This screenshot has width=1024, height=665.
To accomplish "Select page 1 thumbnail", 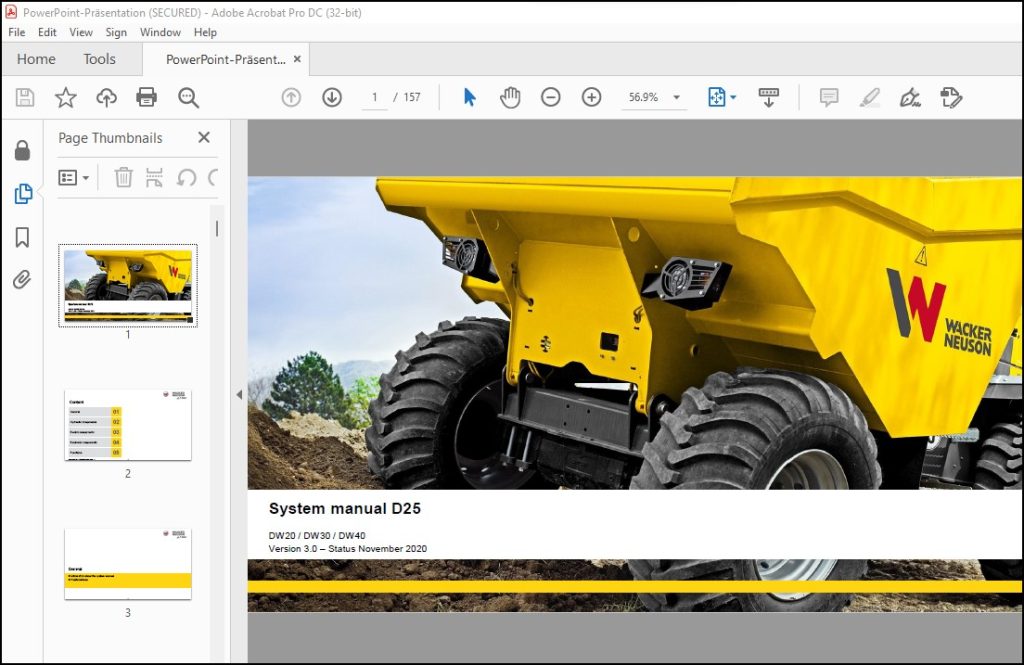I will point(128,286).
